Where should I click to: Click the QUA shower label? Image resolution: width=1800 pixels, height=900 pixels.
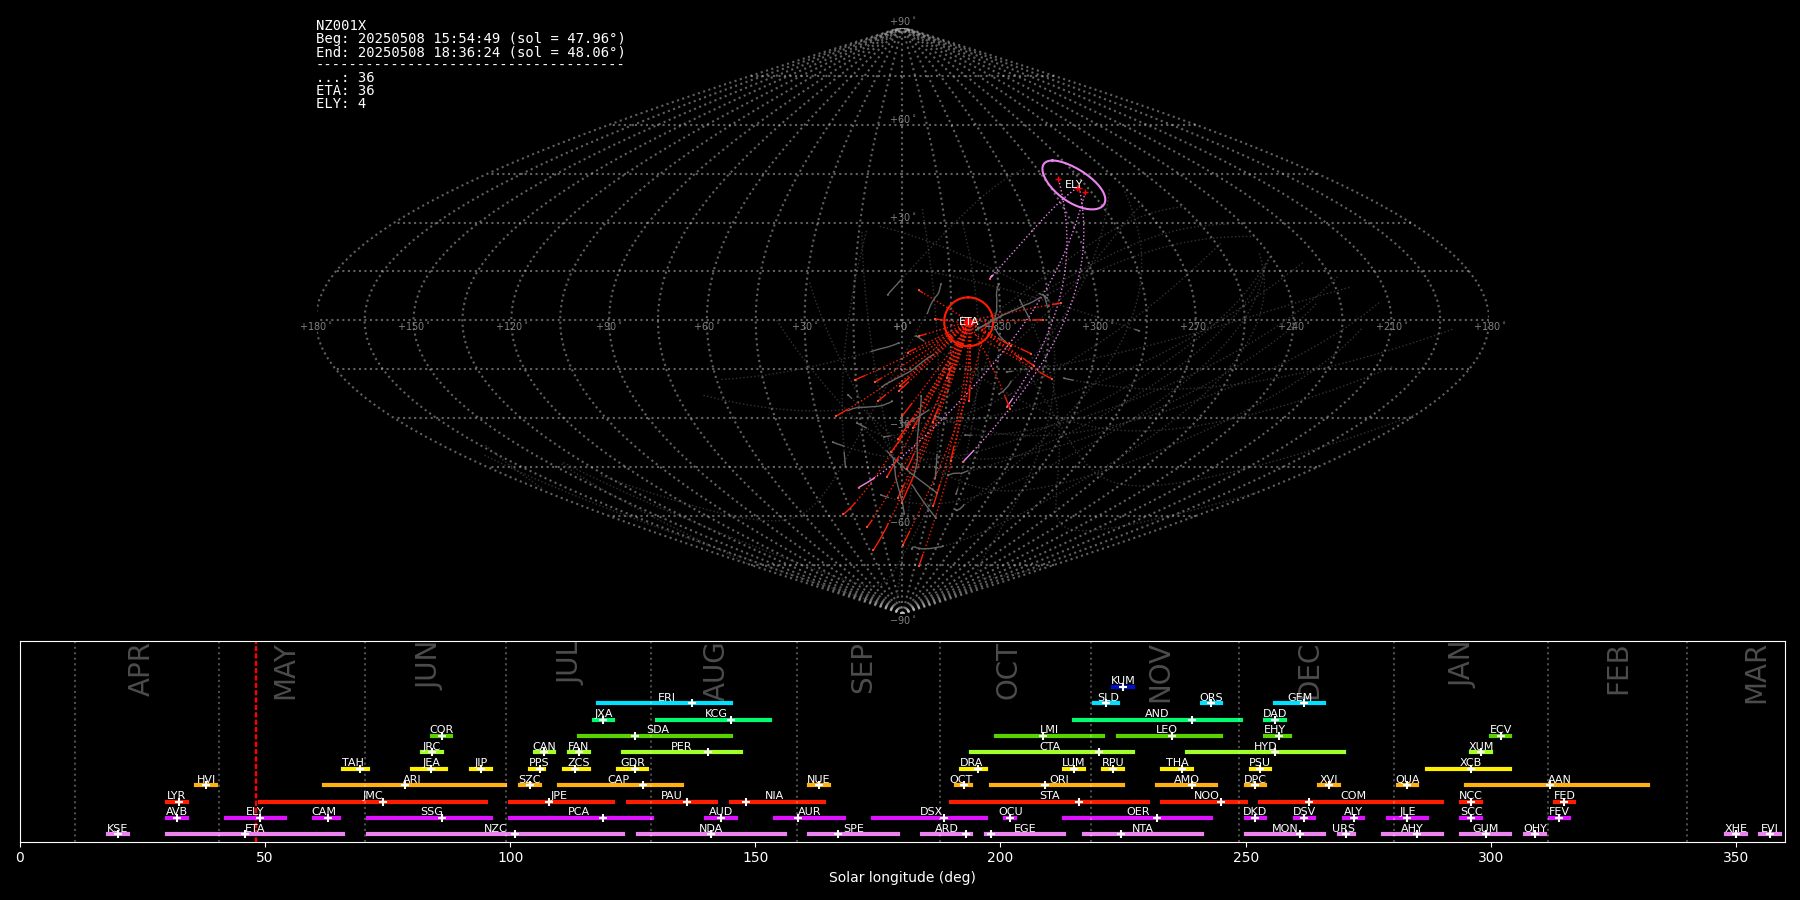pos(1408,780)
